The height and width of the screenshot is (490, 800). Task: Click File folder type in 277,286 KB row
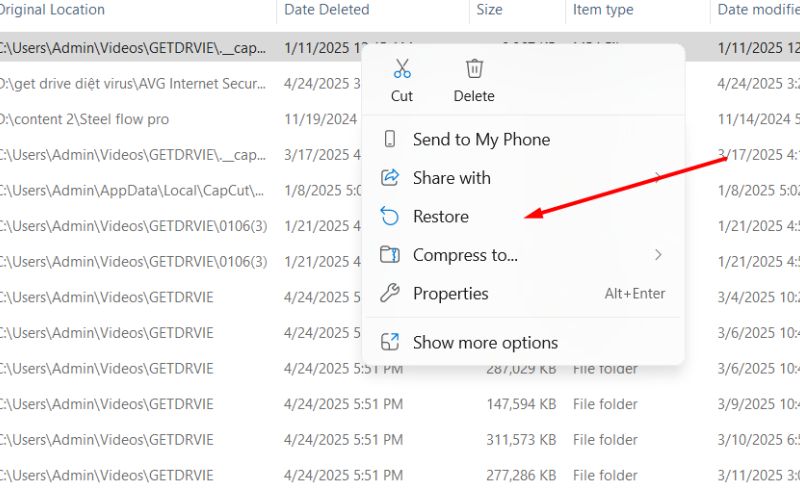(x=605, y=475)
